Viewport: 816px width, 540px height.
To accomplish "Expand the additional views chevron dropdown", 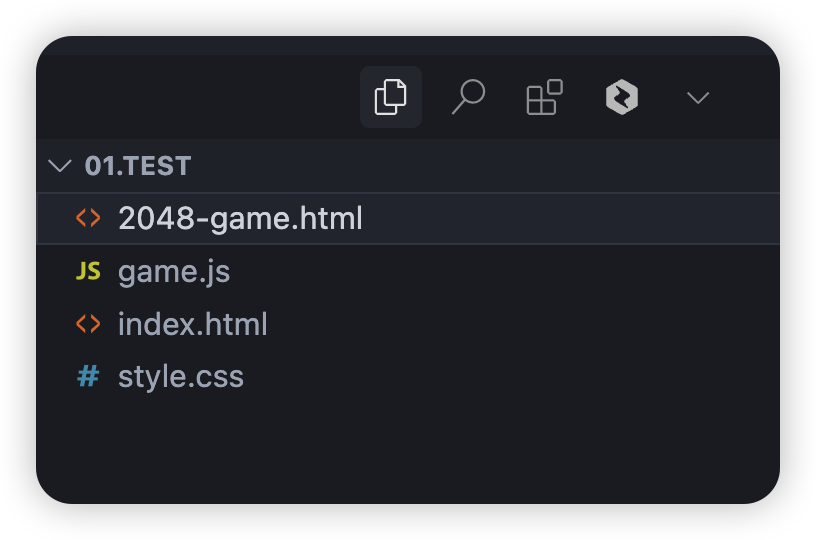I will pyautogui.click(x=698, y=97).
